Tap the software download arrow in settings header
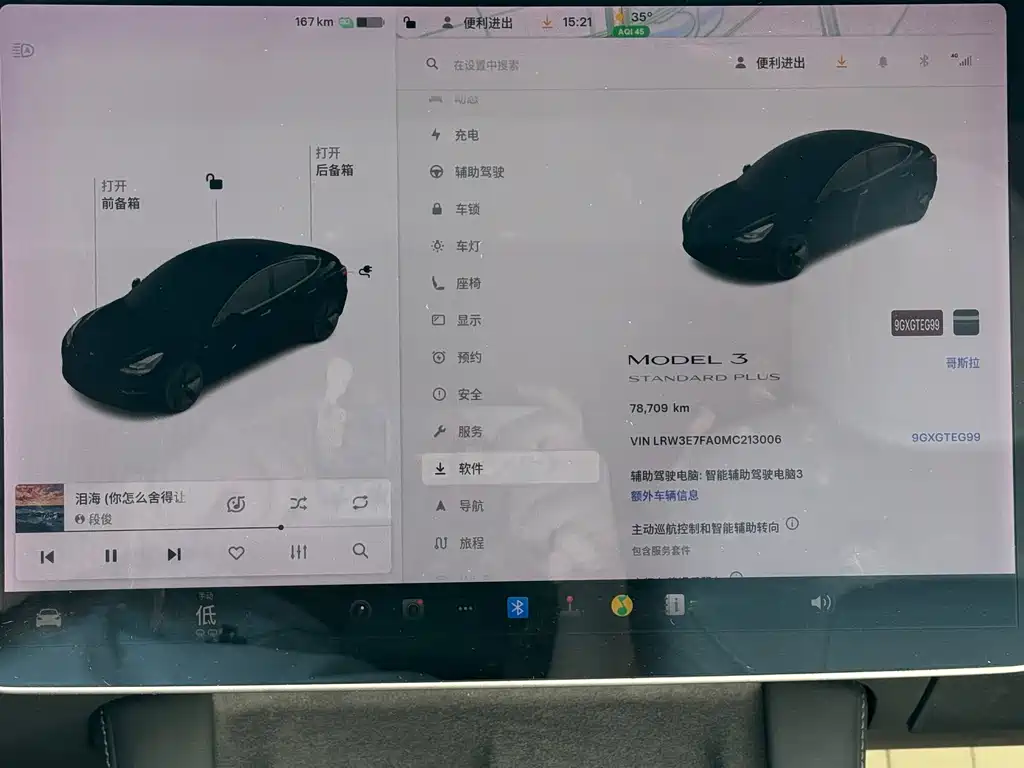The width and height of the screenshot is (1024, 768). pos(841,62)
